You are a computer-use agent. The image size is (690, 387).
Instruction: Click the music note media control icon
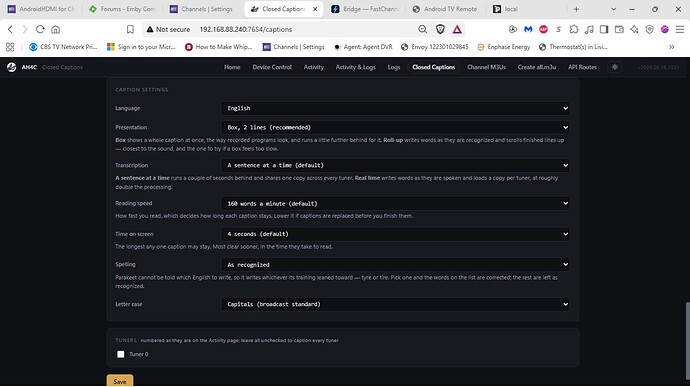tap(589, 29)
